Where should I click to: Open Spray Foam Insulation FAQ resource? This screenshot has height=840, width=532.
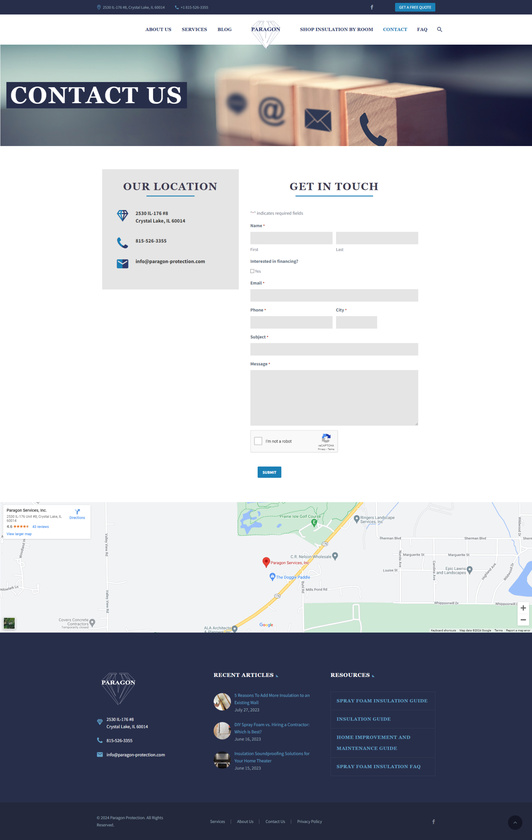378,767
